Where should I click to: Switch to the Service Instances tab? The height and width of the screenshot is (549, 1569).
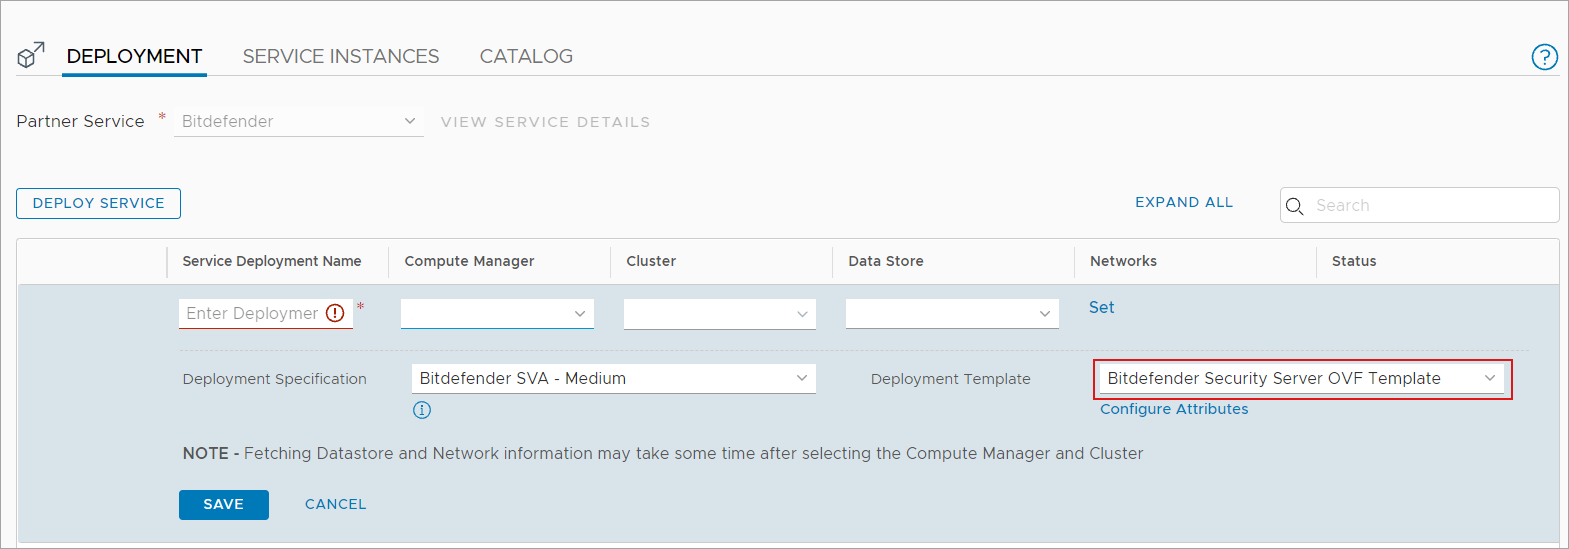coord(341,57)
